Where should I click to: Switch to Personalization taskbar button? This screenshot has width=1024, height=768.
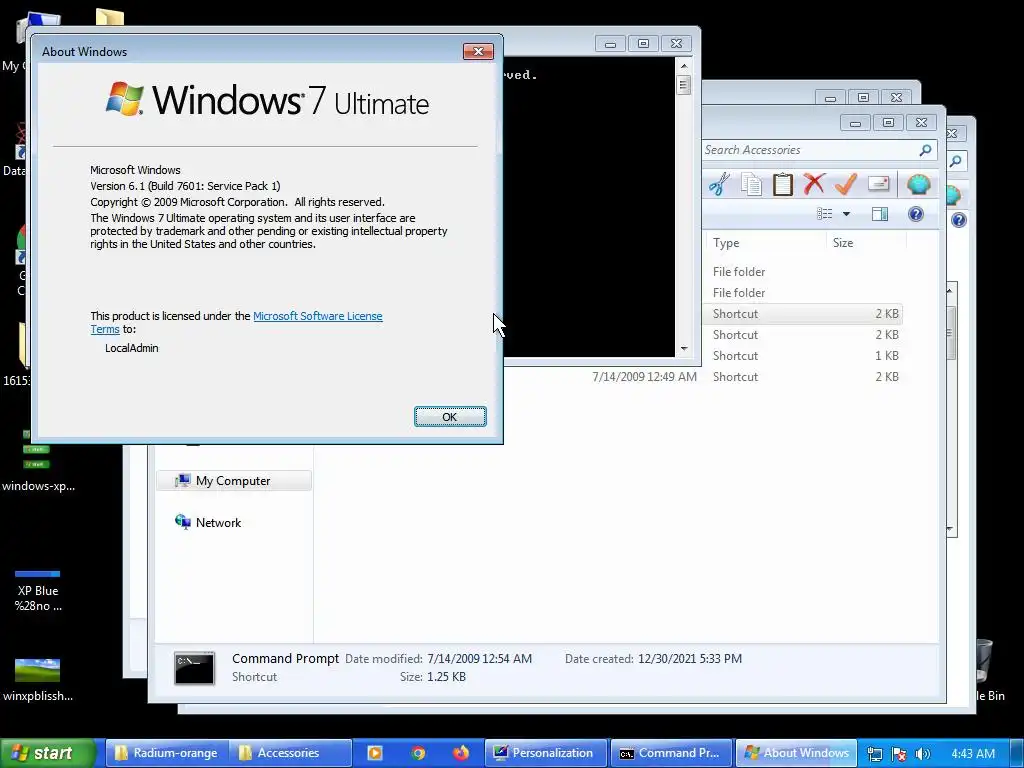coord(545,753)
